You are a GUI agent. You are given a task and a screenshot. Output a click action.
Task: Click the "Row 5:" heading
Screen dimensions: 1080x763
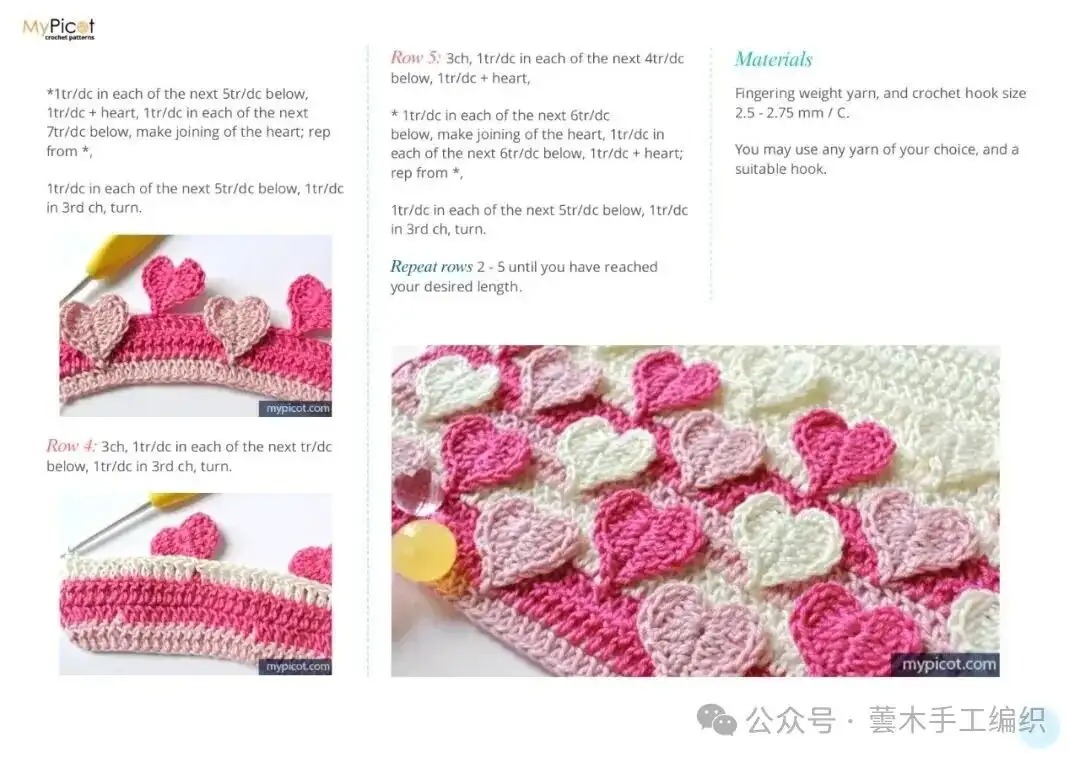pos(415,58)
